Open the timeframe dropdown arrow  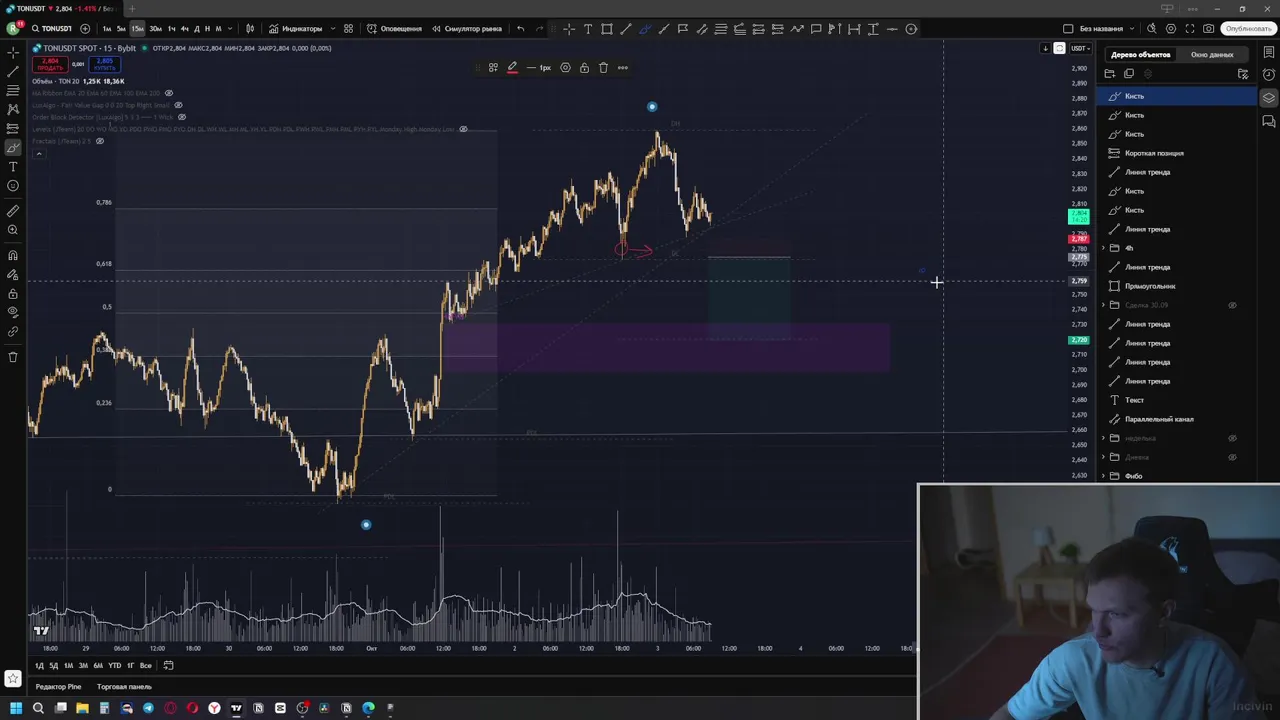click(x=230, y=29)
